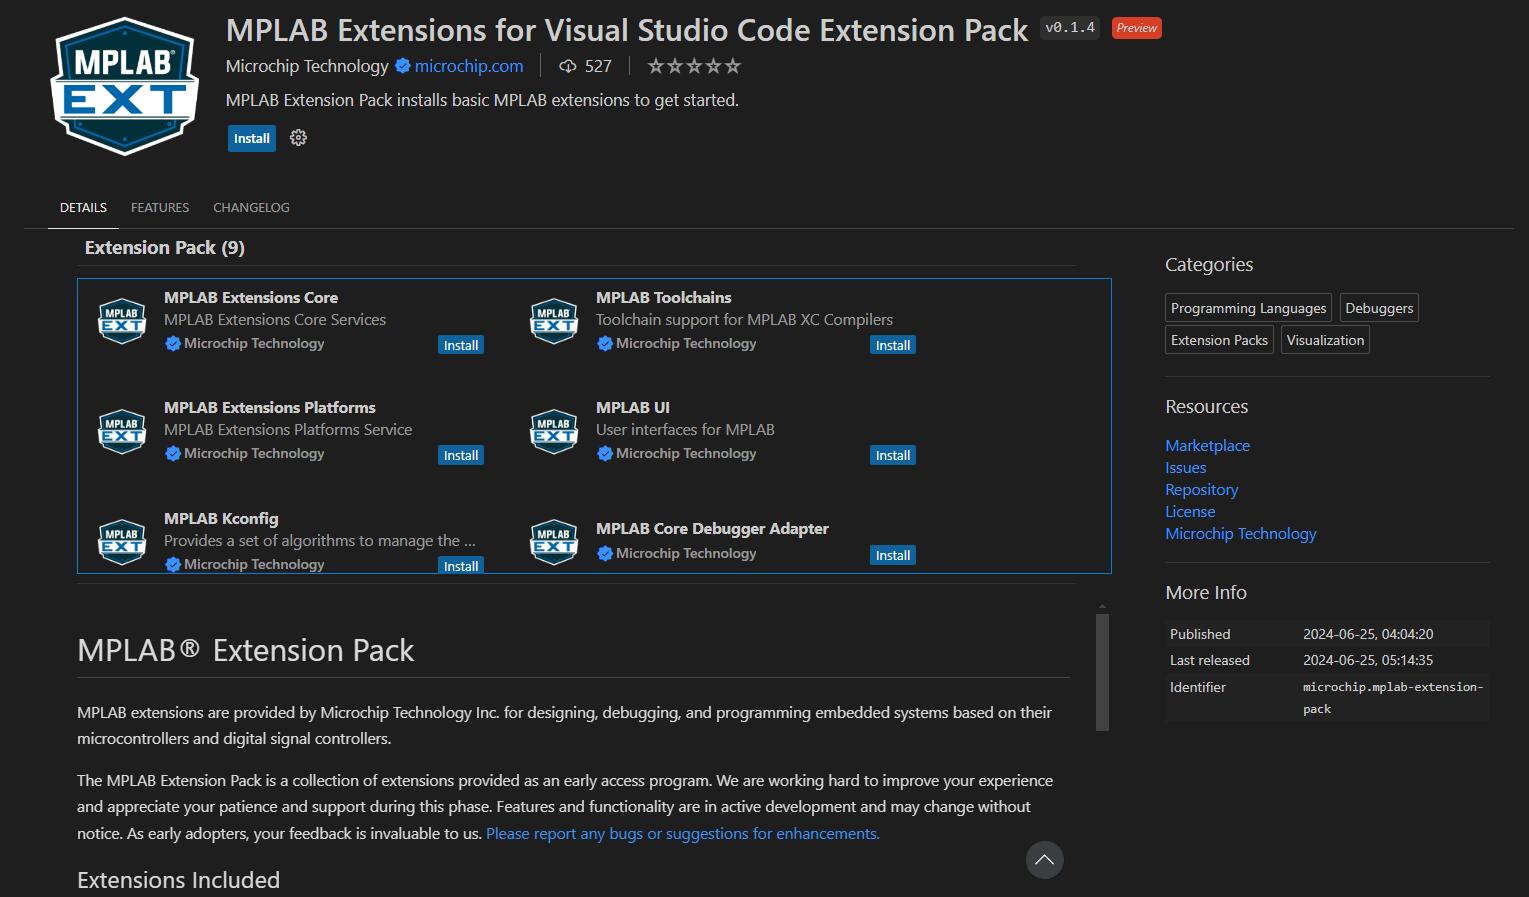Install MPLAB Toolchains extension
This screenshot has height=897, width=1529.
point(893,345)
